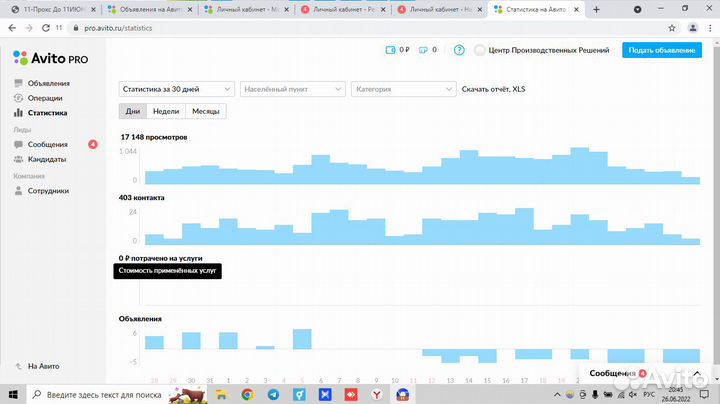
Task: Download report via Скачать отчёт, XLS link
Action: click(x=491, y=89)
